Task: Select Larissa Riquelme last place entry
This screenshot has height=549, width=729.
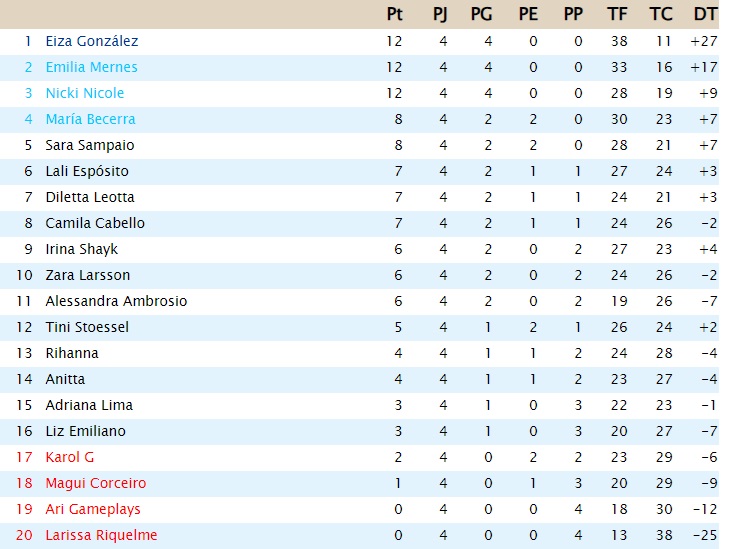Action: pos(101,536)
